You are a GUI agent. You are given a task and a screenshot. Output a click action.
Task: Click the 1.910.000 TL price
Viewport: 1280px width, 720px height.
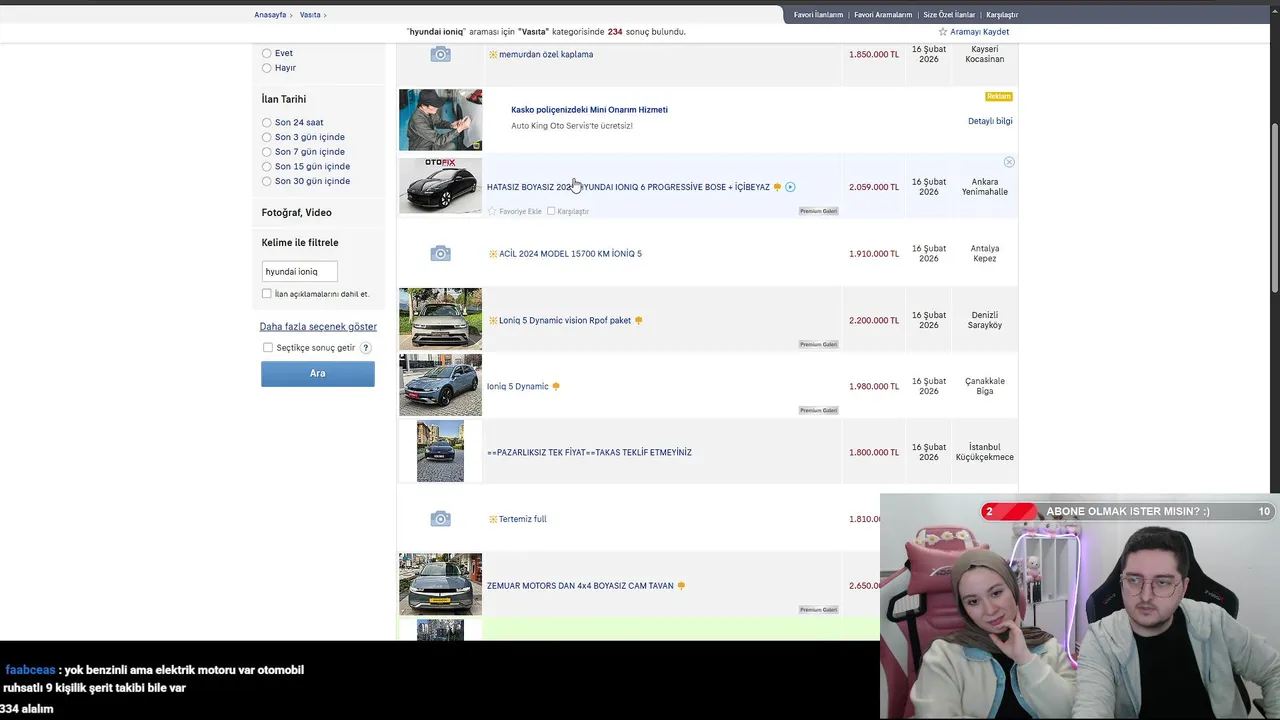click(874, 254)
